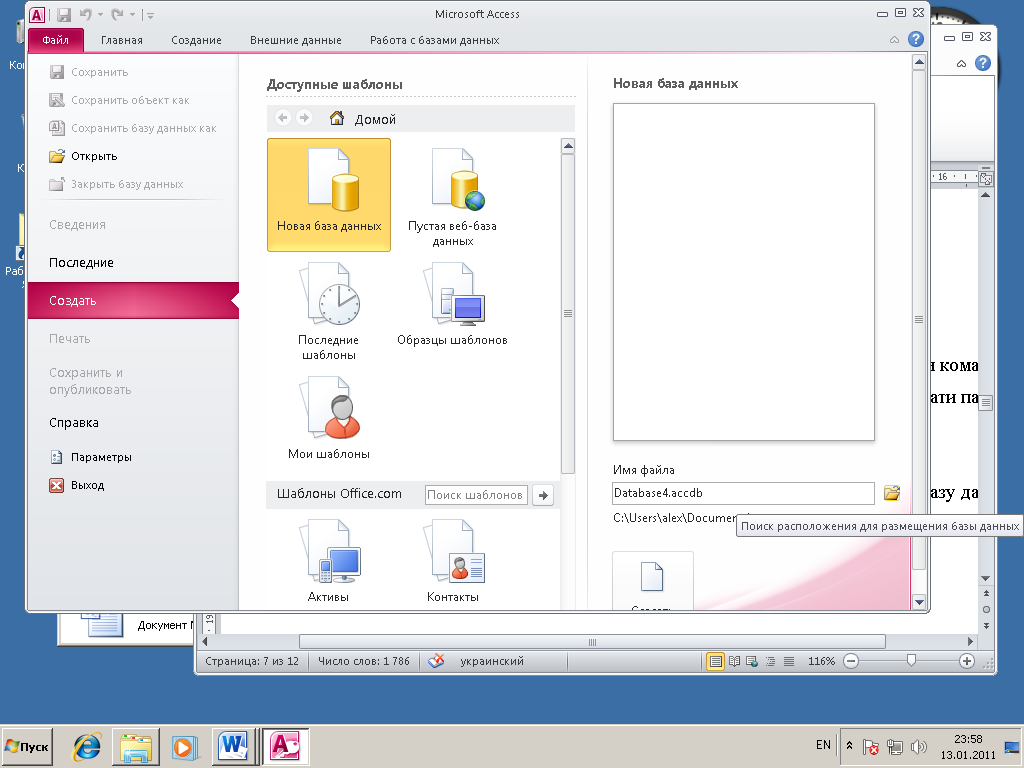The height and width of the screenshot is (768, 1024).
Task: Click the Undo icon in quick access toolbar
Action: coord(86,14)
